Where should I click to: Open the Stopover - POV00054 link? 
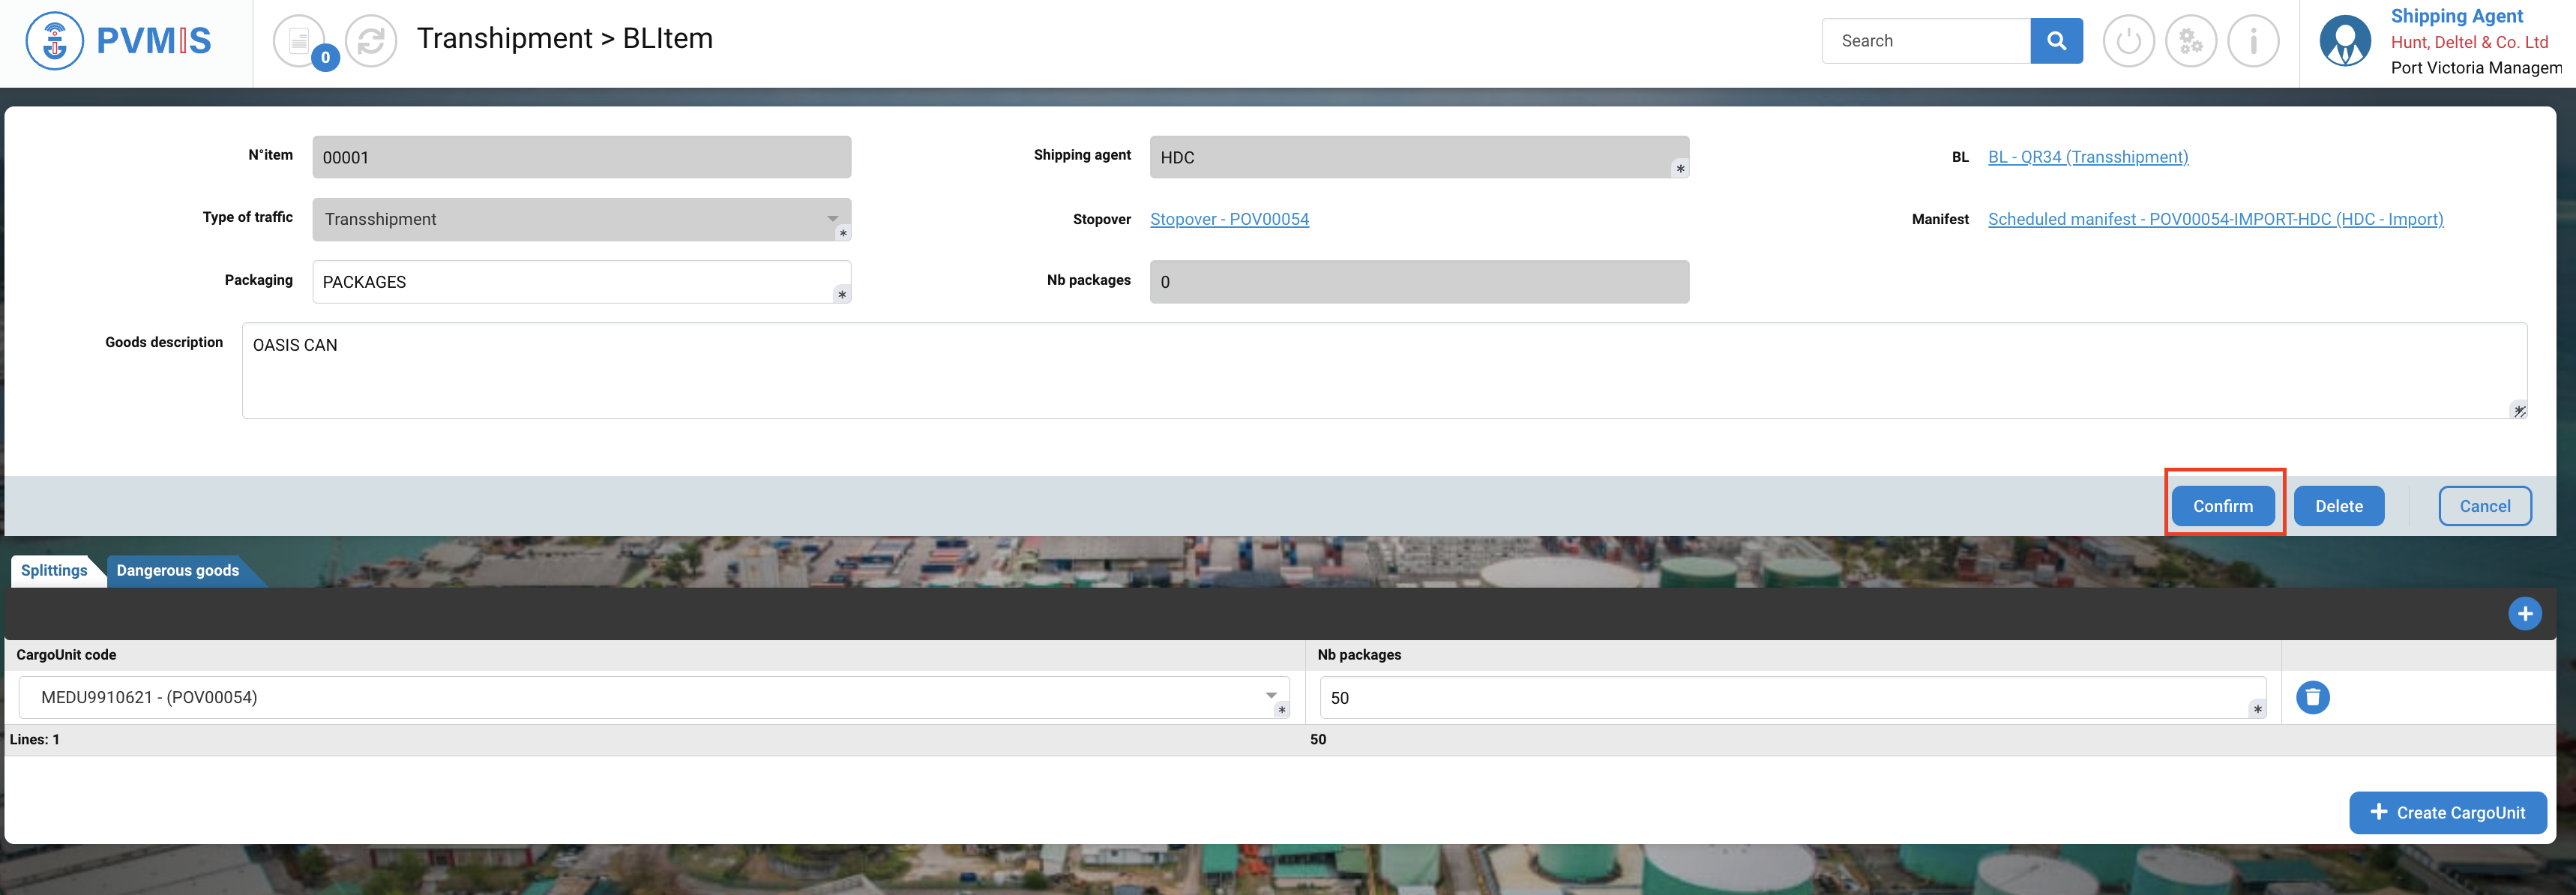click(x=1228, y=219)
